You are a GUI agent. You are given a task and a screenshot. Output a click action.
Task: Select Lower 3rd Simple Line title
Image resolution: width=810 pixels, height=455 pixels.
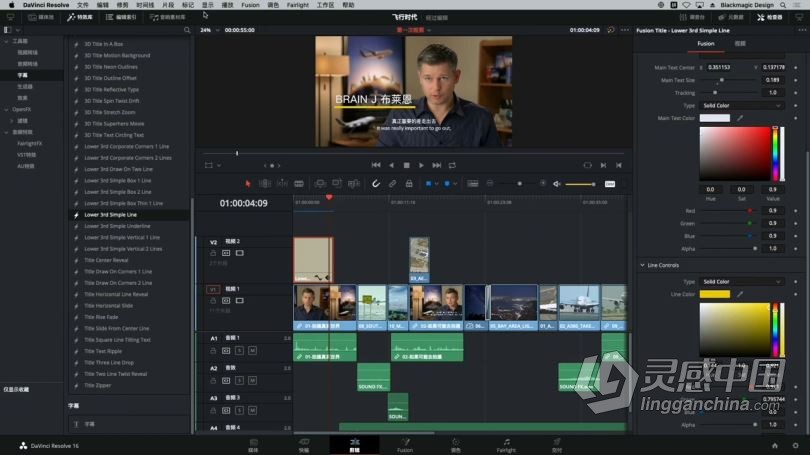(111, 215)
